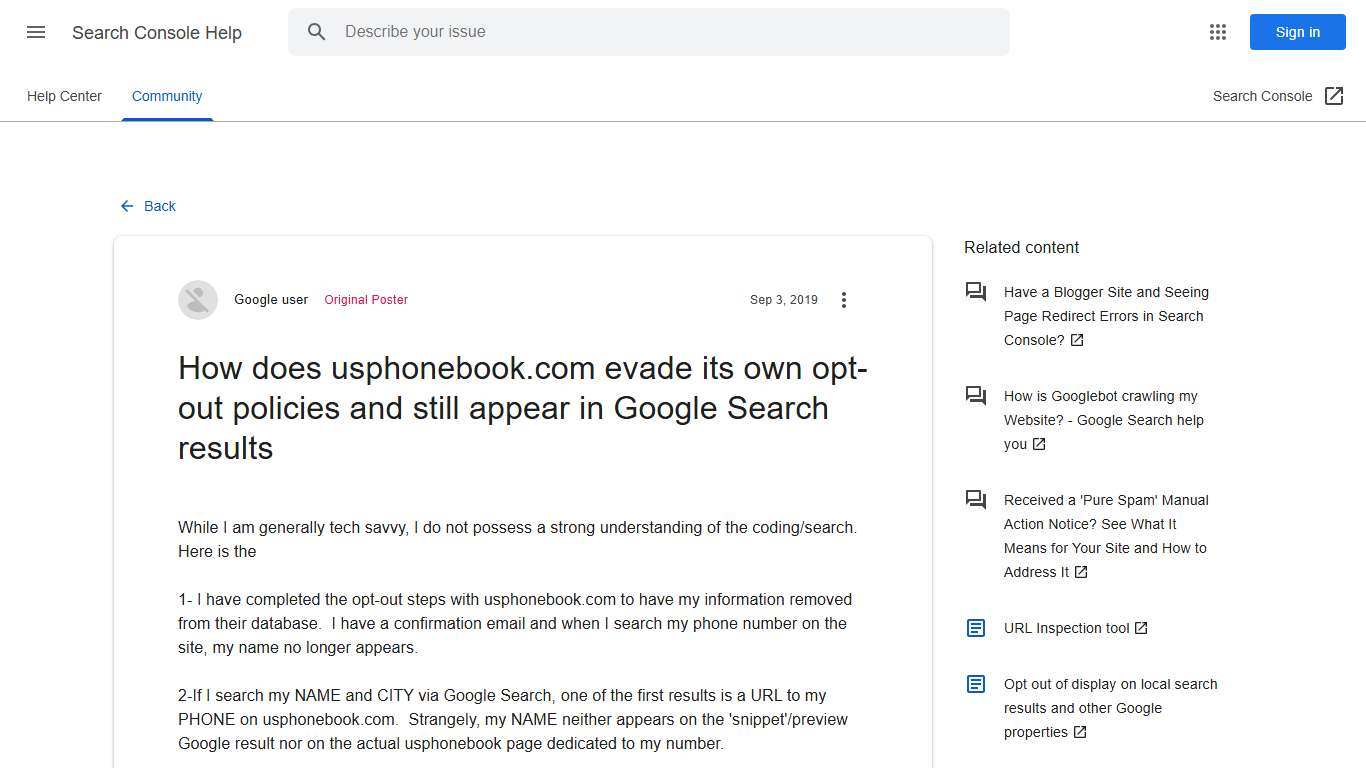Viewport: 1366px width, 768px height.
Task: Click the forum icon next to Googlebot crawling topic
Action: [975, 396]
